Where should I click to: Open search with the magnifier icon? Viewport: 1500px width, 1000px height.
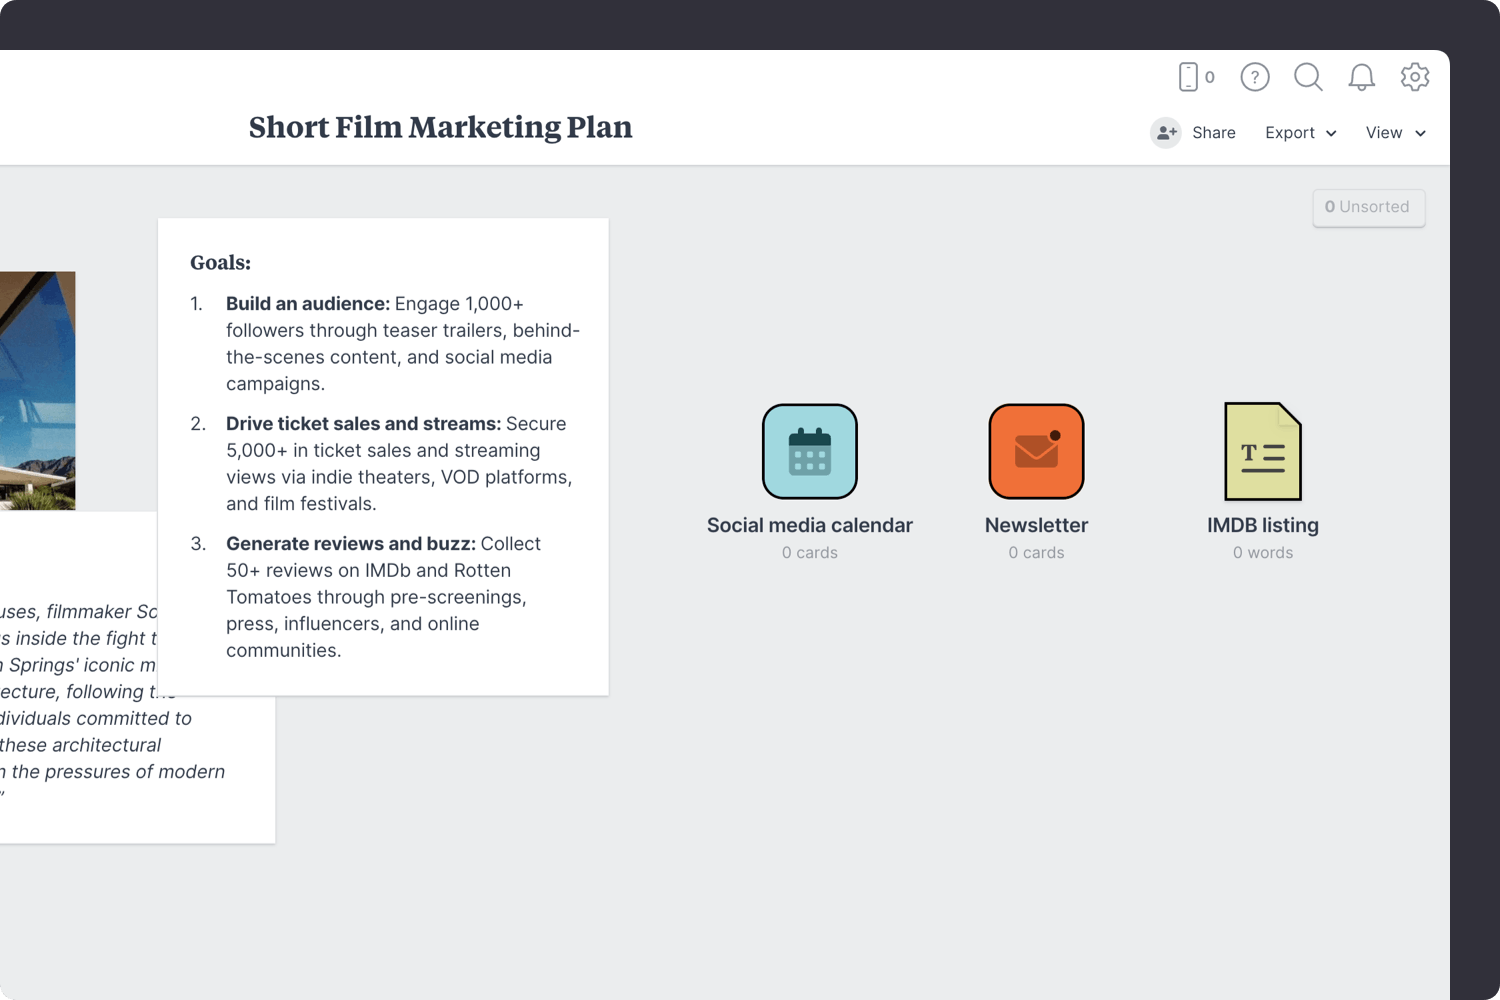tap(1308, 77)
